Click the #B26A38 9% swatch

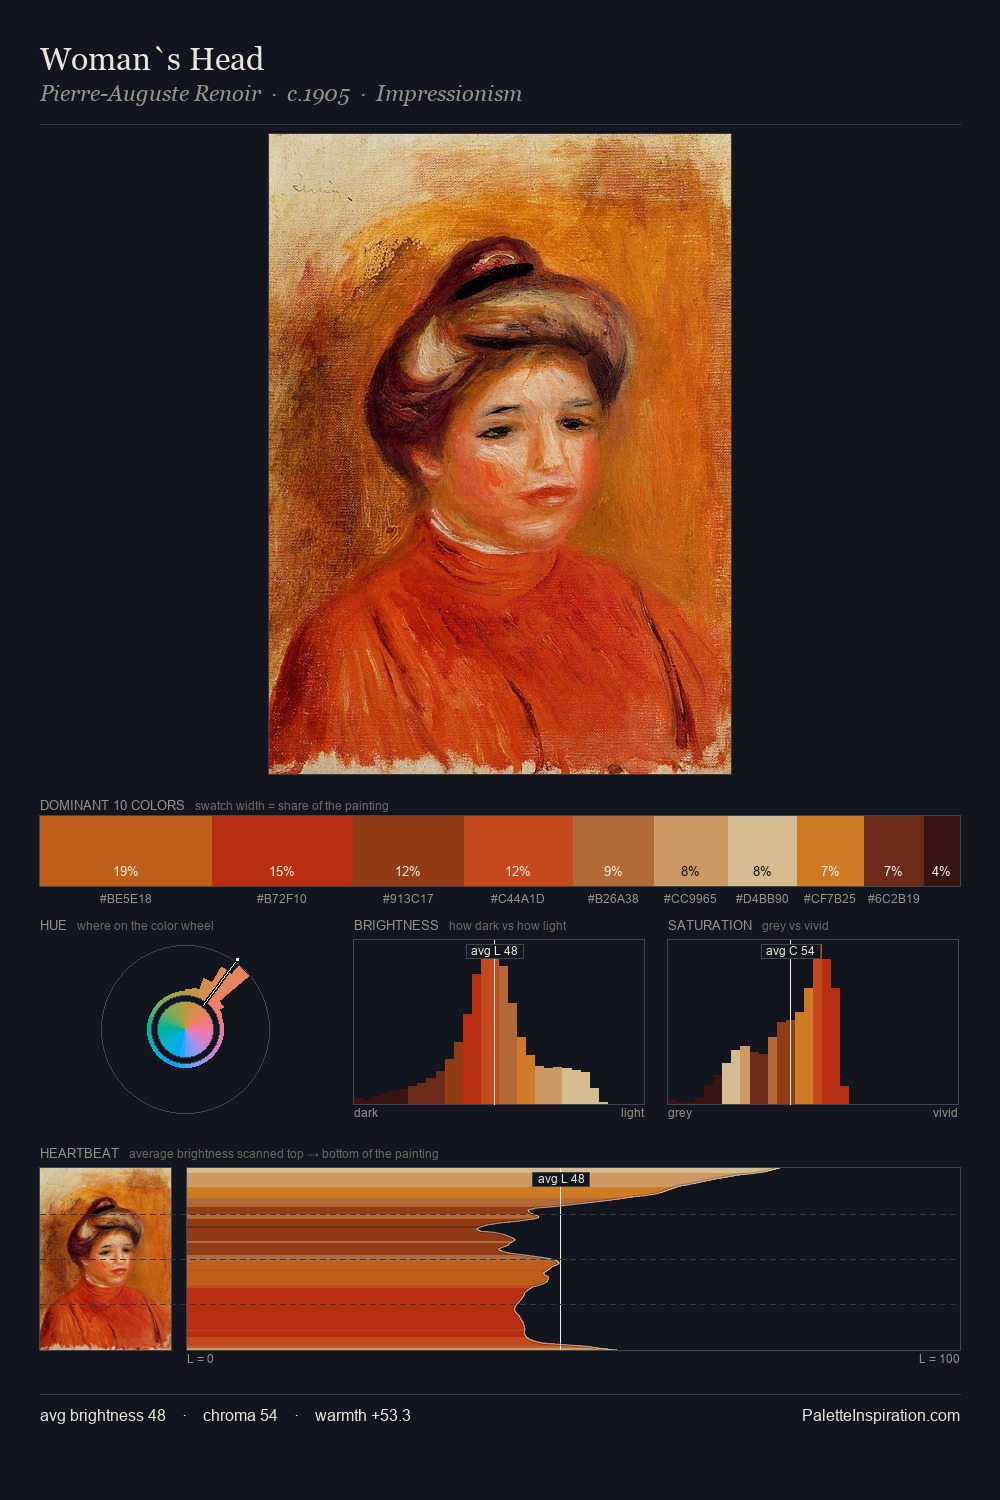[x=613, y=851]
